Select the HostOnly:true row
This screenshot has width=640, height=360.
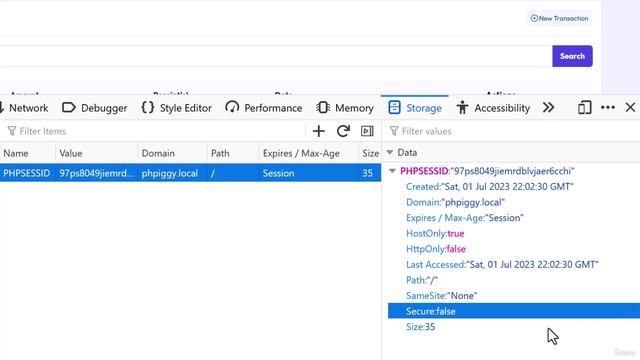(x=514, y=233)
